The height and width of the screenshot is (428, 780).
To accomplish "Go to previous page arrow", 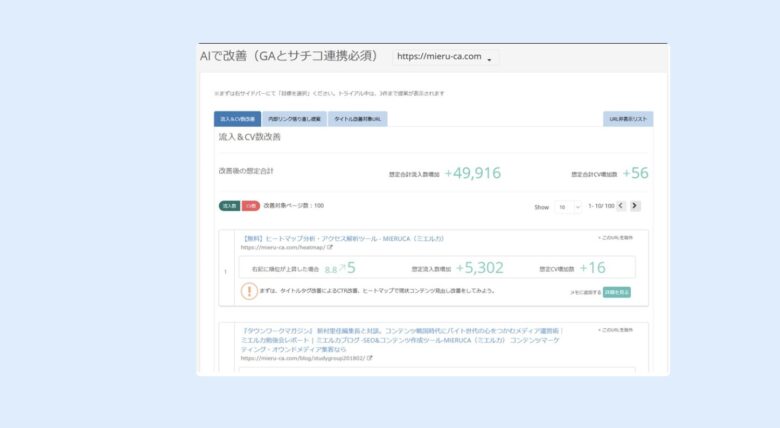I will tap(620, 206).
